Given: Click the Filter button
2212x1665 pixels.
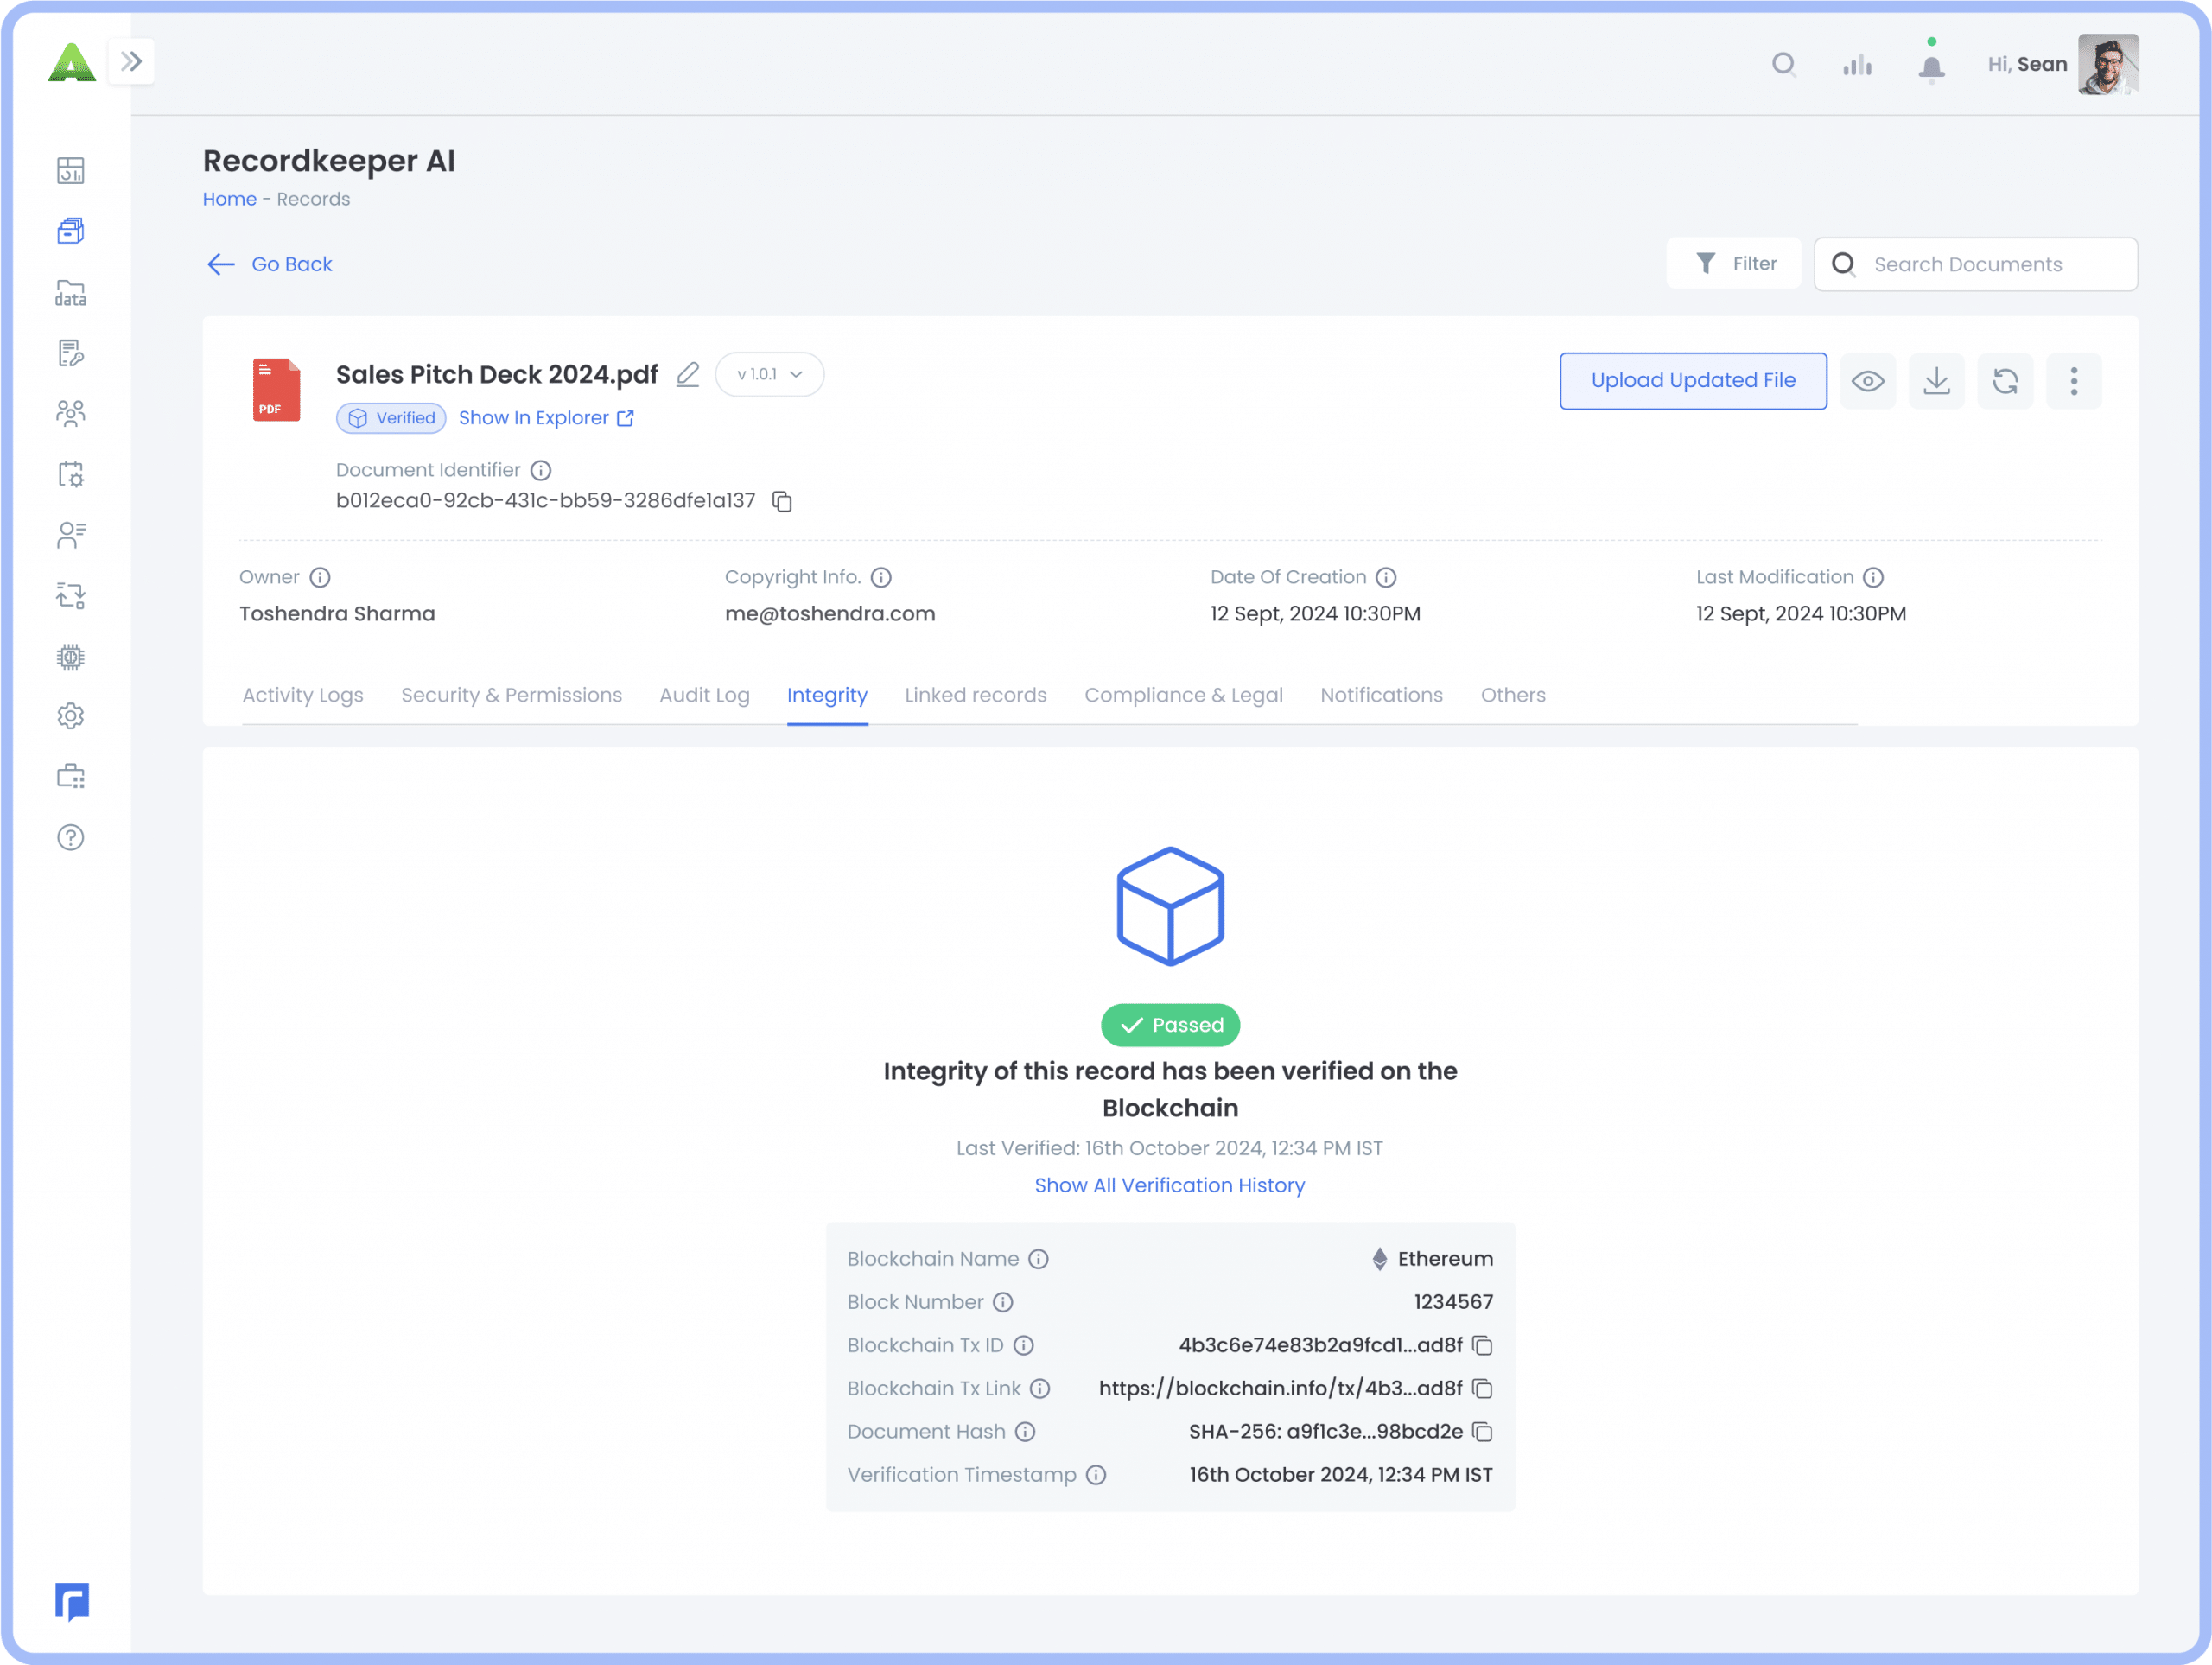Looking at the screenshot, I should pos(1734,264).
